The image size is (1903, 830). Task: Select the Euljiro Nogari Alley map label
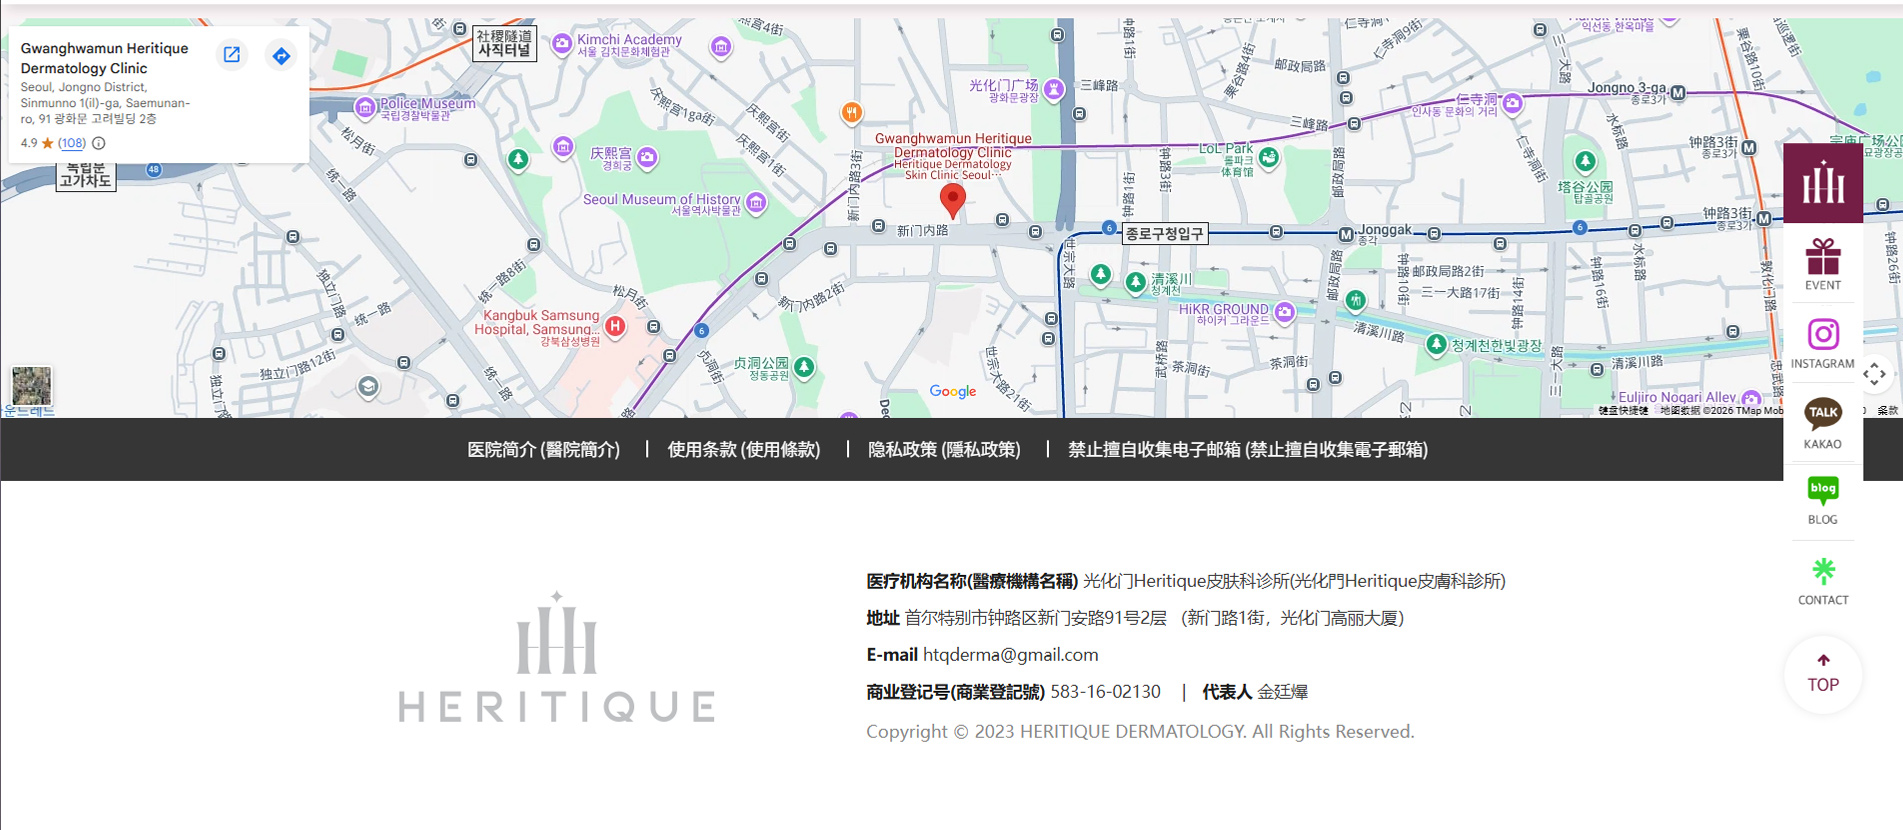[x=1677, y=397]
